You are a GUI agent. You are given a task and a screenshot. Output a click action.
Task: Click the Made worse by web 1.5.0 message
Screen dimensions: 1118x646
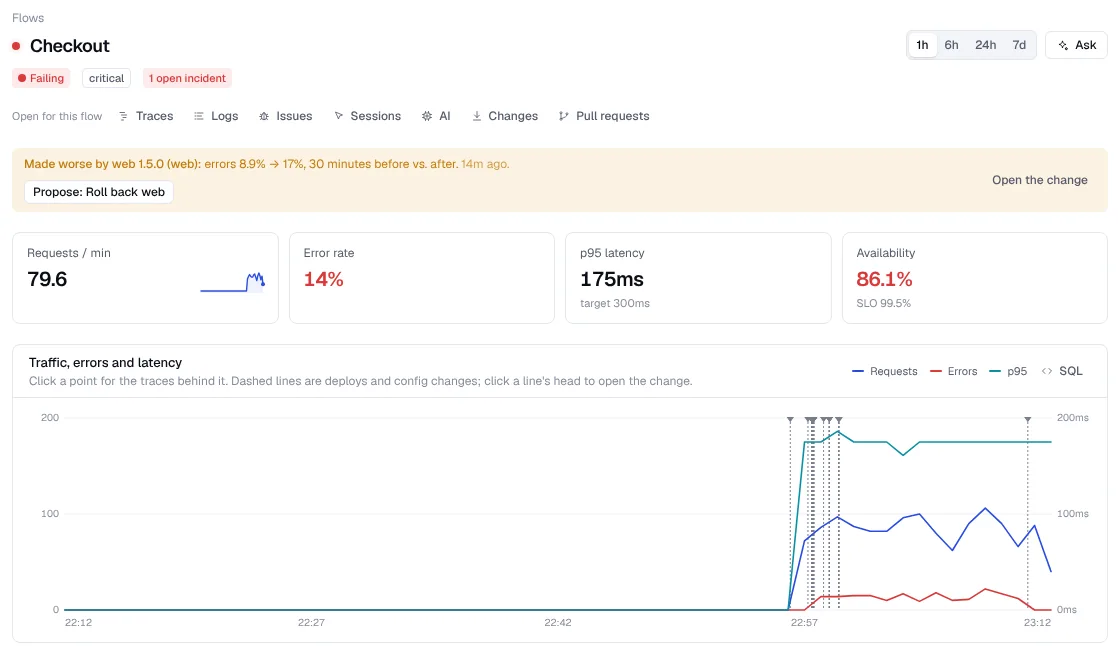pyautogui.click(x=241, y=164)
